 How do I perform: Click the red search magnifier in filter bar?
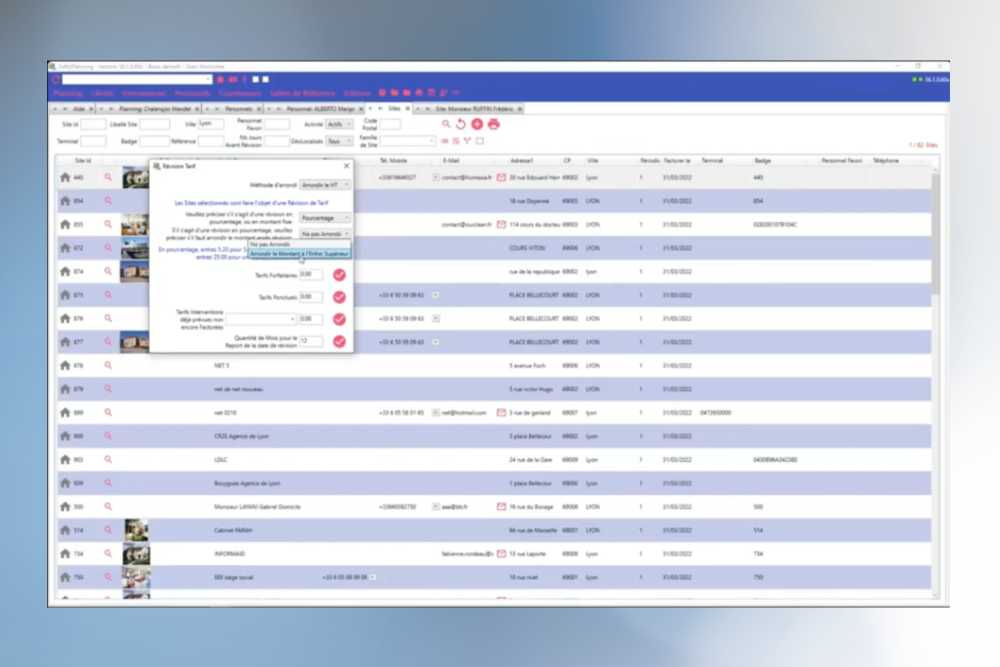(x=446, y=124)
